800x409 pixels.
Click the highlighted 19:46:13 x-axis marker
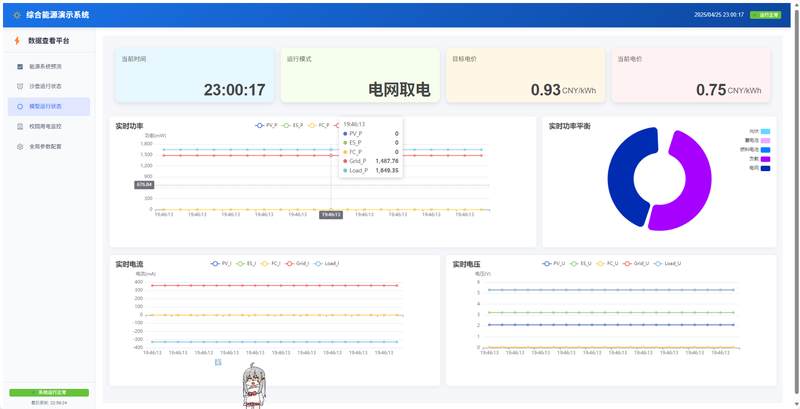(x=331, y=215)
